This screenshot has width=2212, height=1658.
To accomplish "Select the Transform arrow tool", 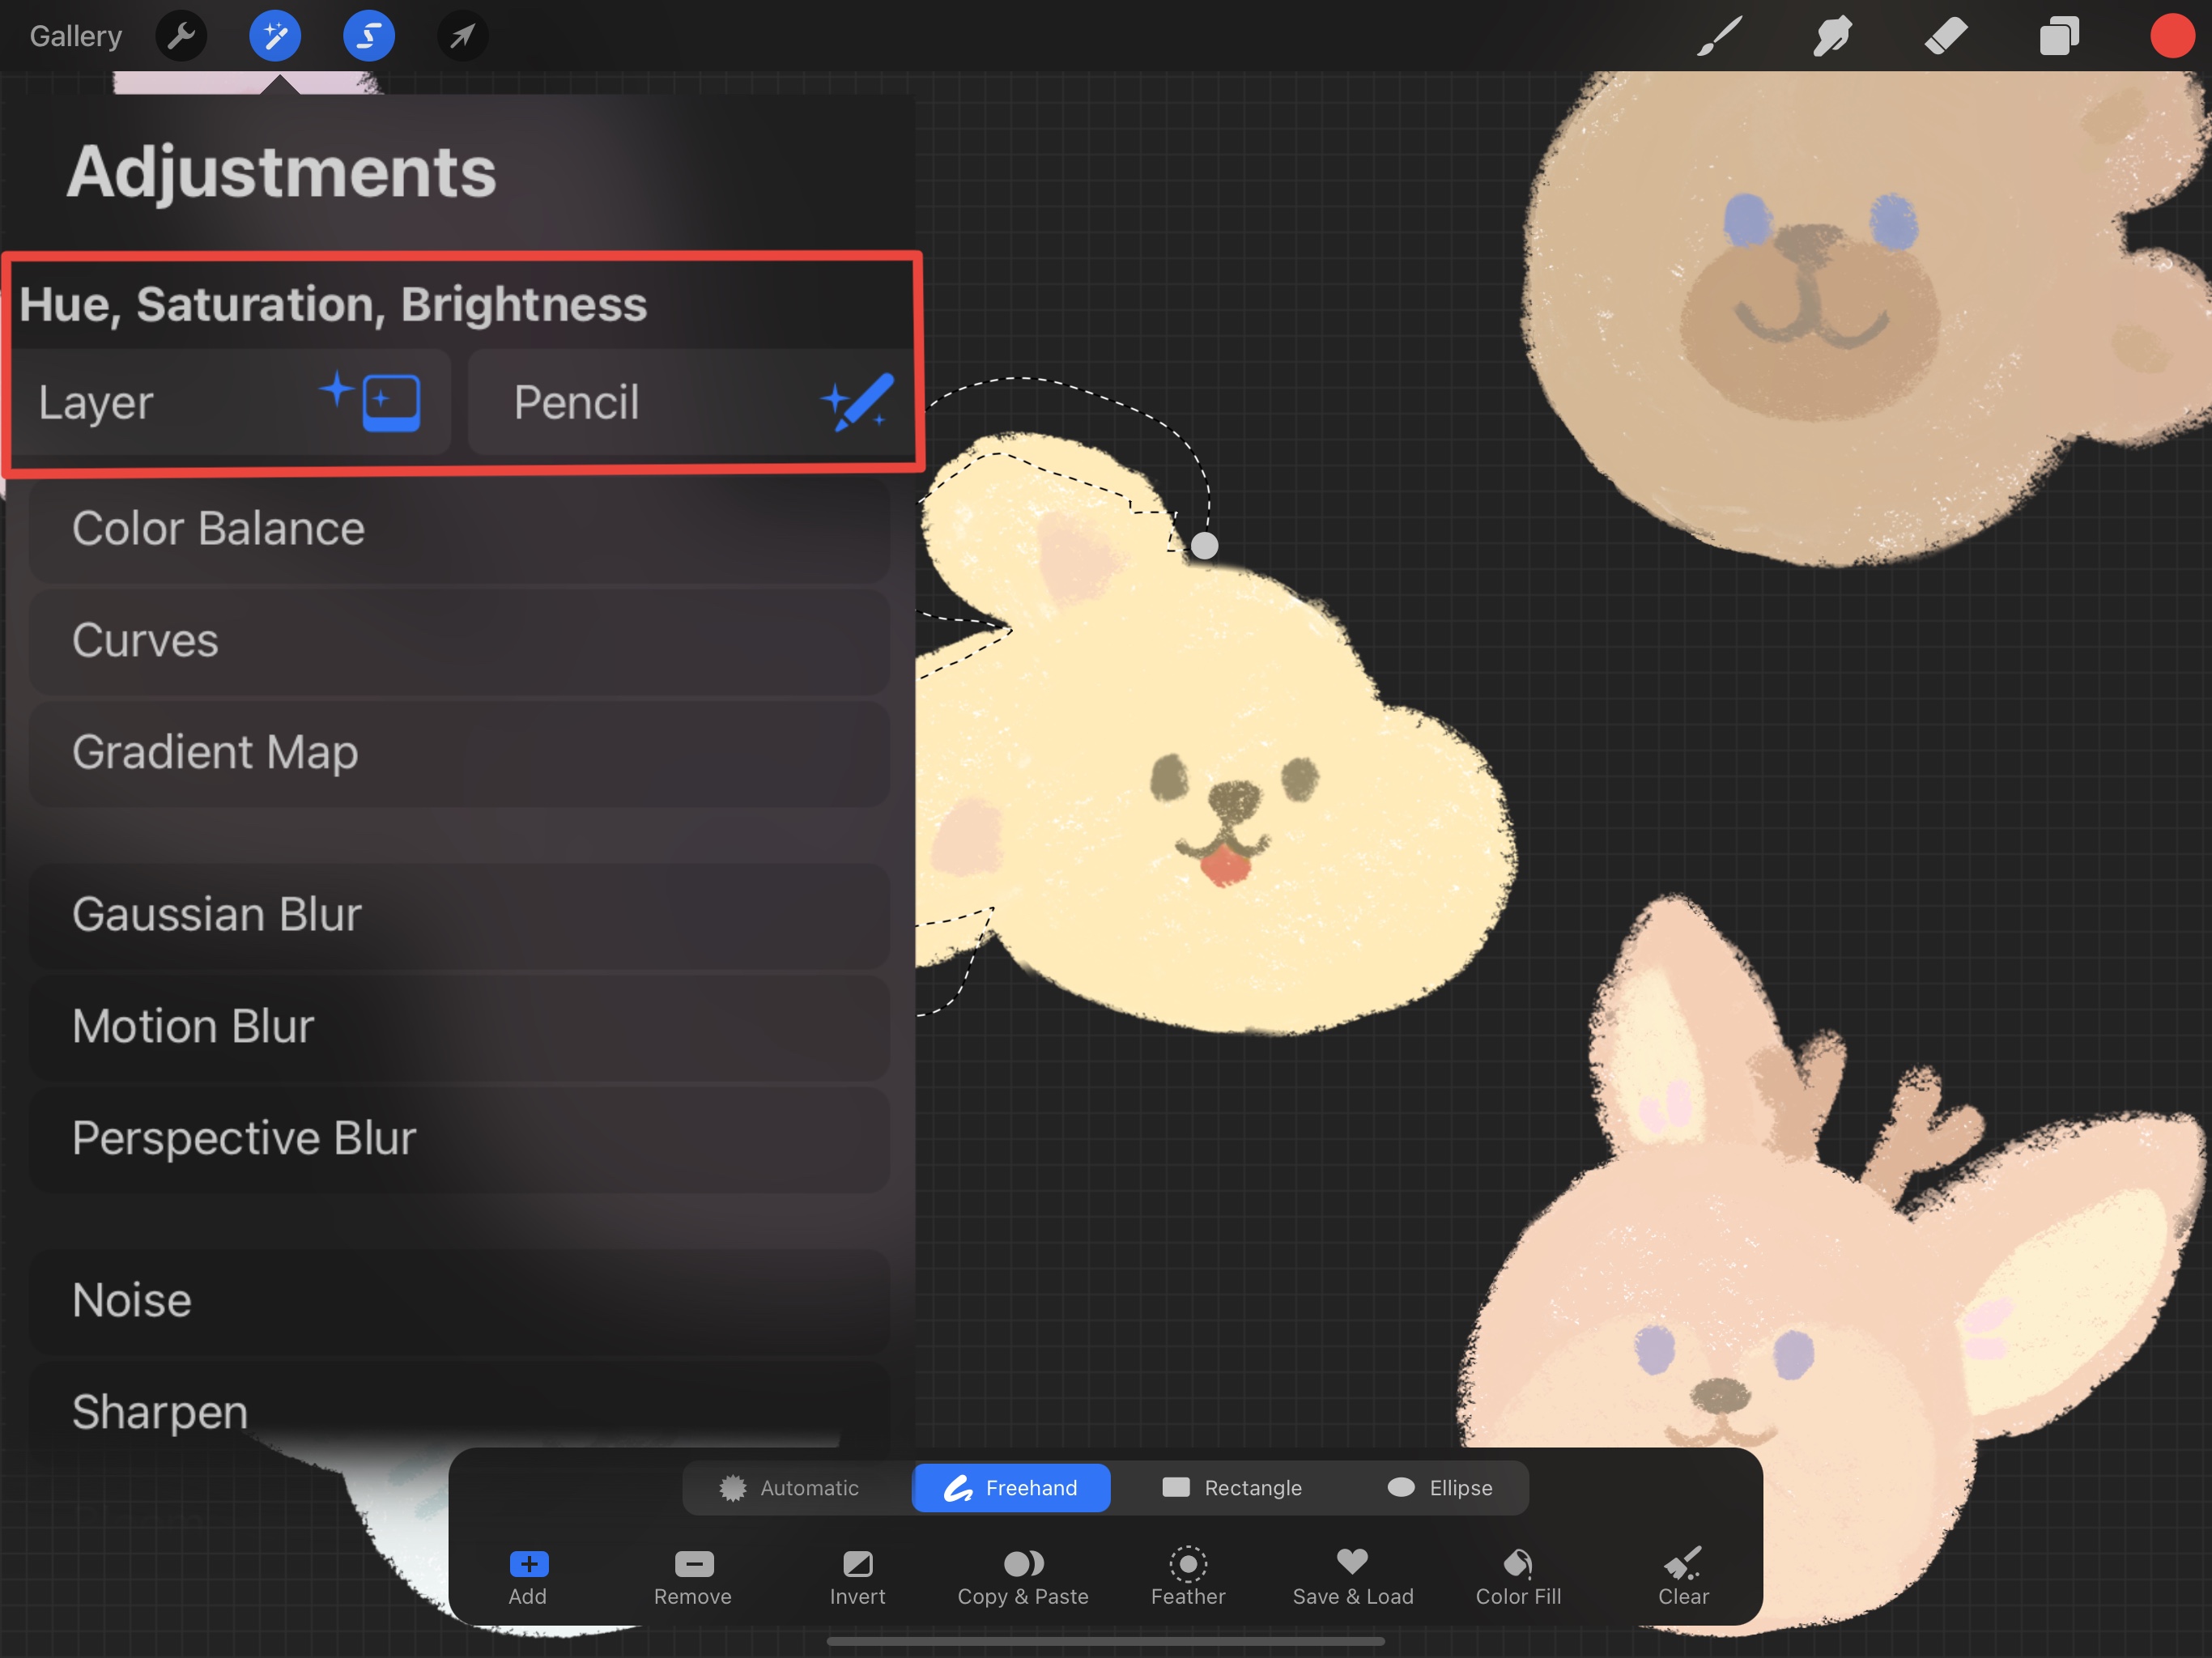I will coord(462,36).
